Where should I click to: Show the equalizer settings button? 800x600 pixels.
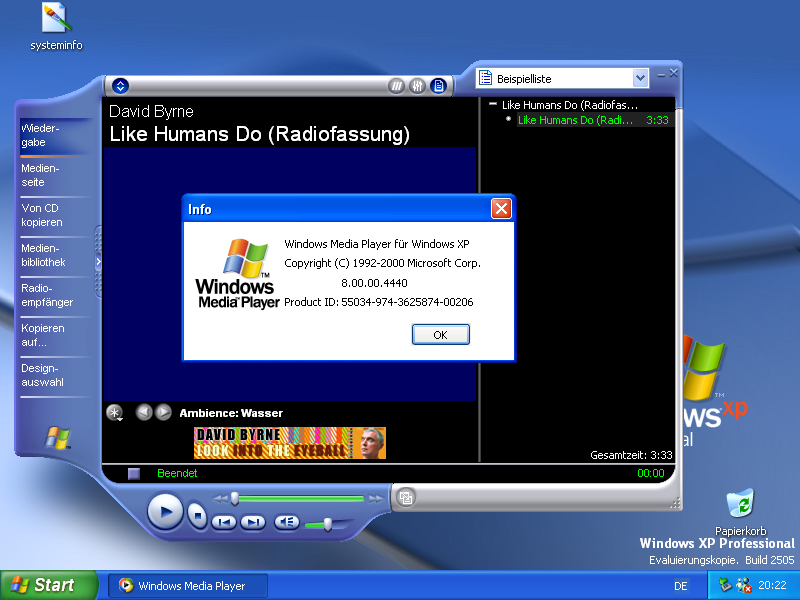point(417,86)
